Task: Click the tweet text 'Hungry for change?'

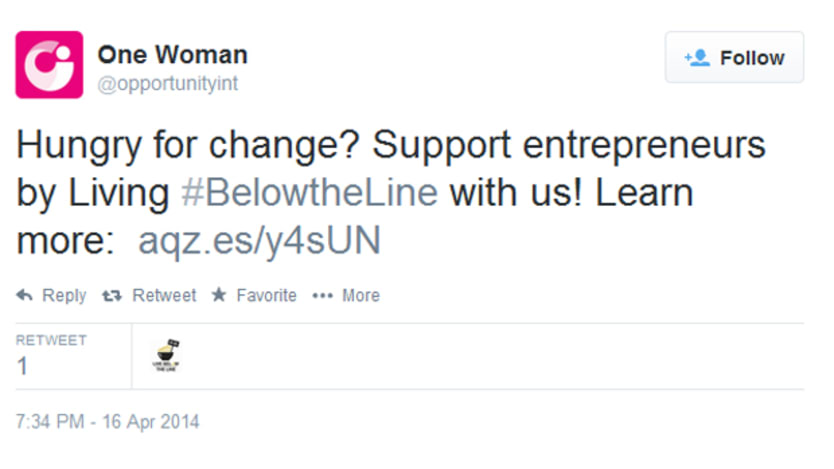Action: [188, 145]
